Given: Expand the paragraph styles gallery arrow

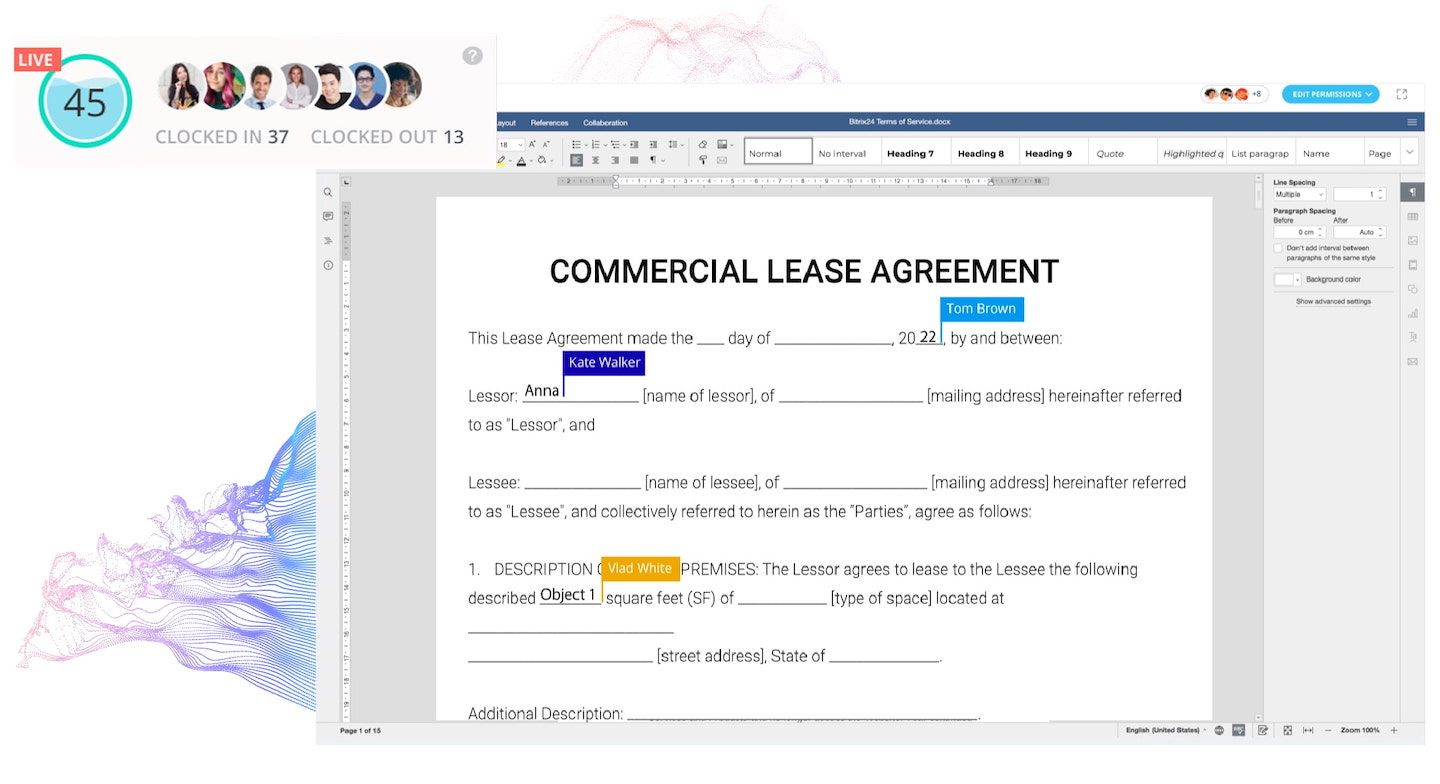Looking at the screenshot, I should coord(1410,153).
